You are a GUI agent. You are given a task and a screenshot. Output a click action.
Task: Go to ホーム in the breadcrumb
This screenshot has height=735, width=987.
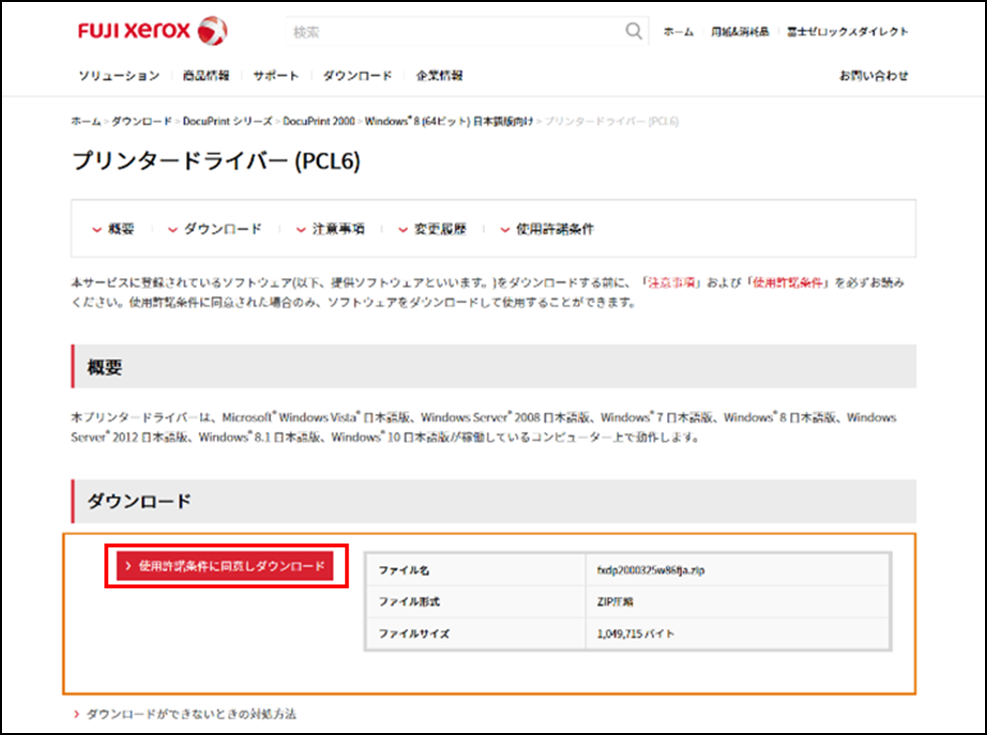(x=86, y=121)
